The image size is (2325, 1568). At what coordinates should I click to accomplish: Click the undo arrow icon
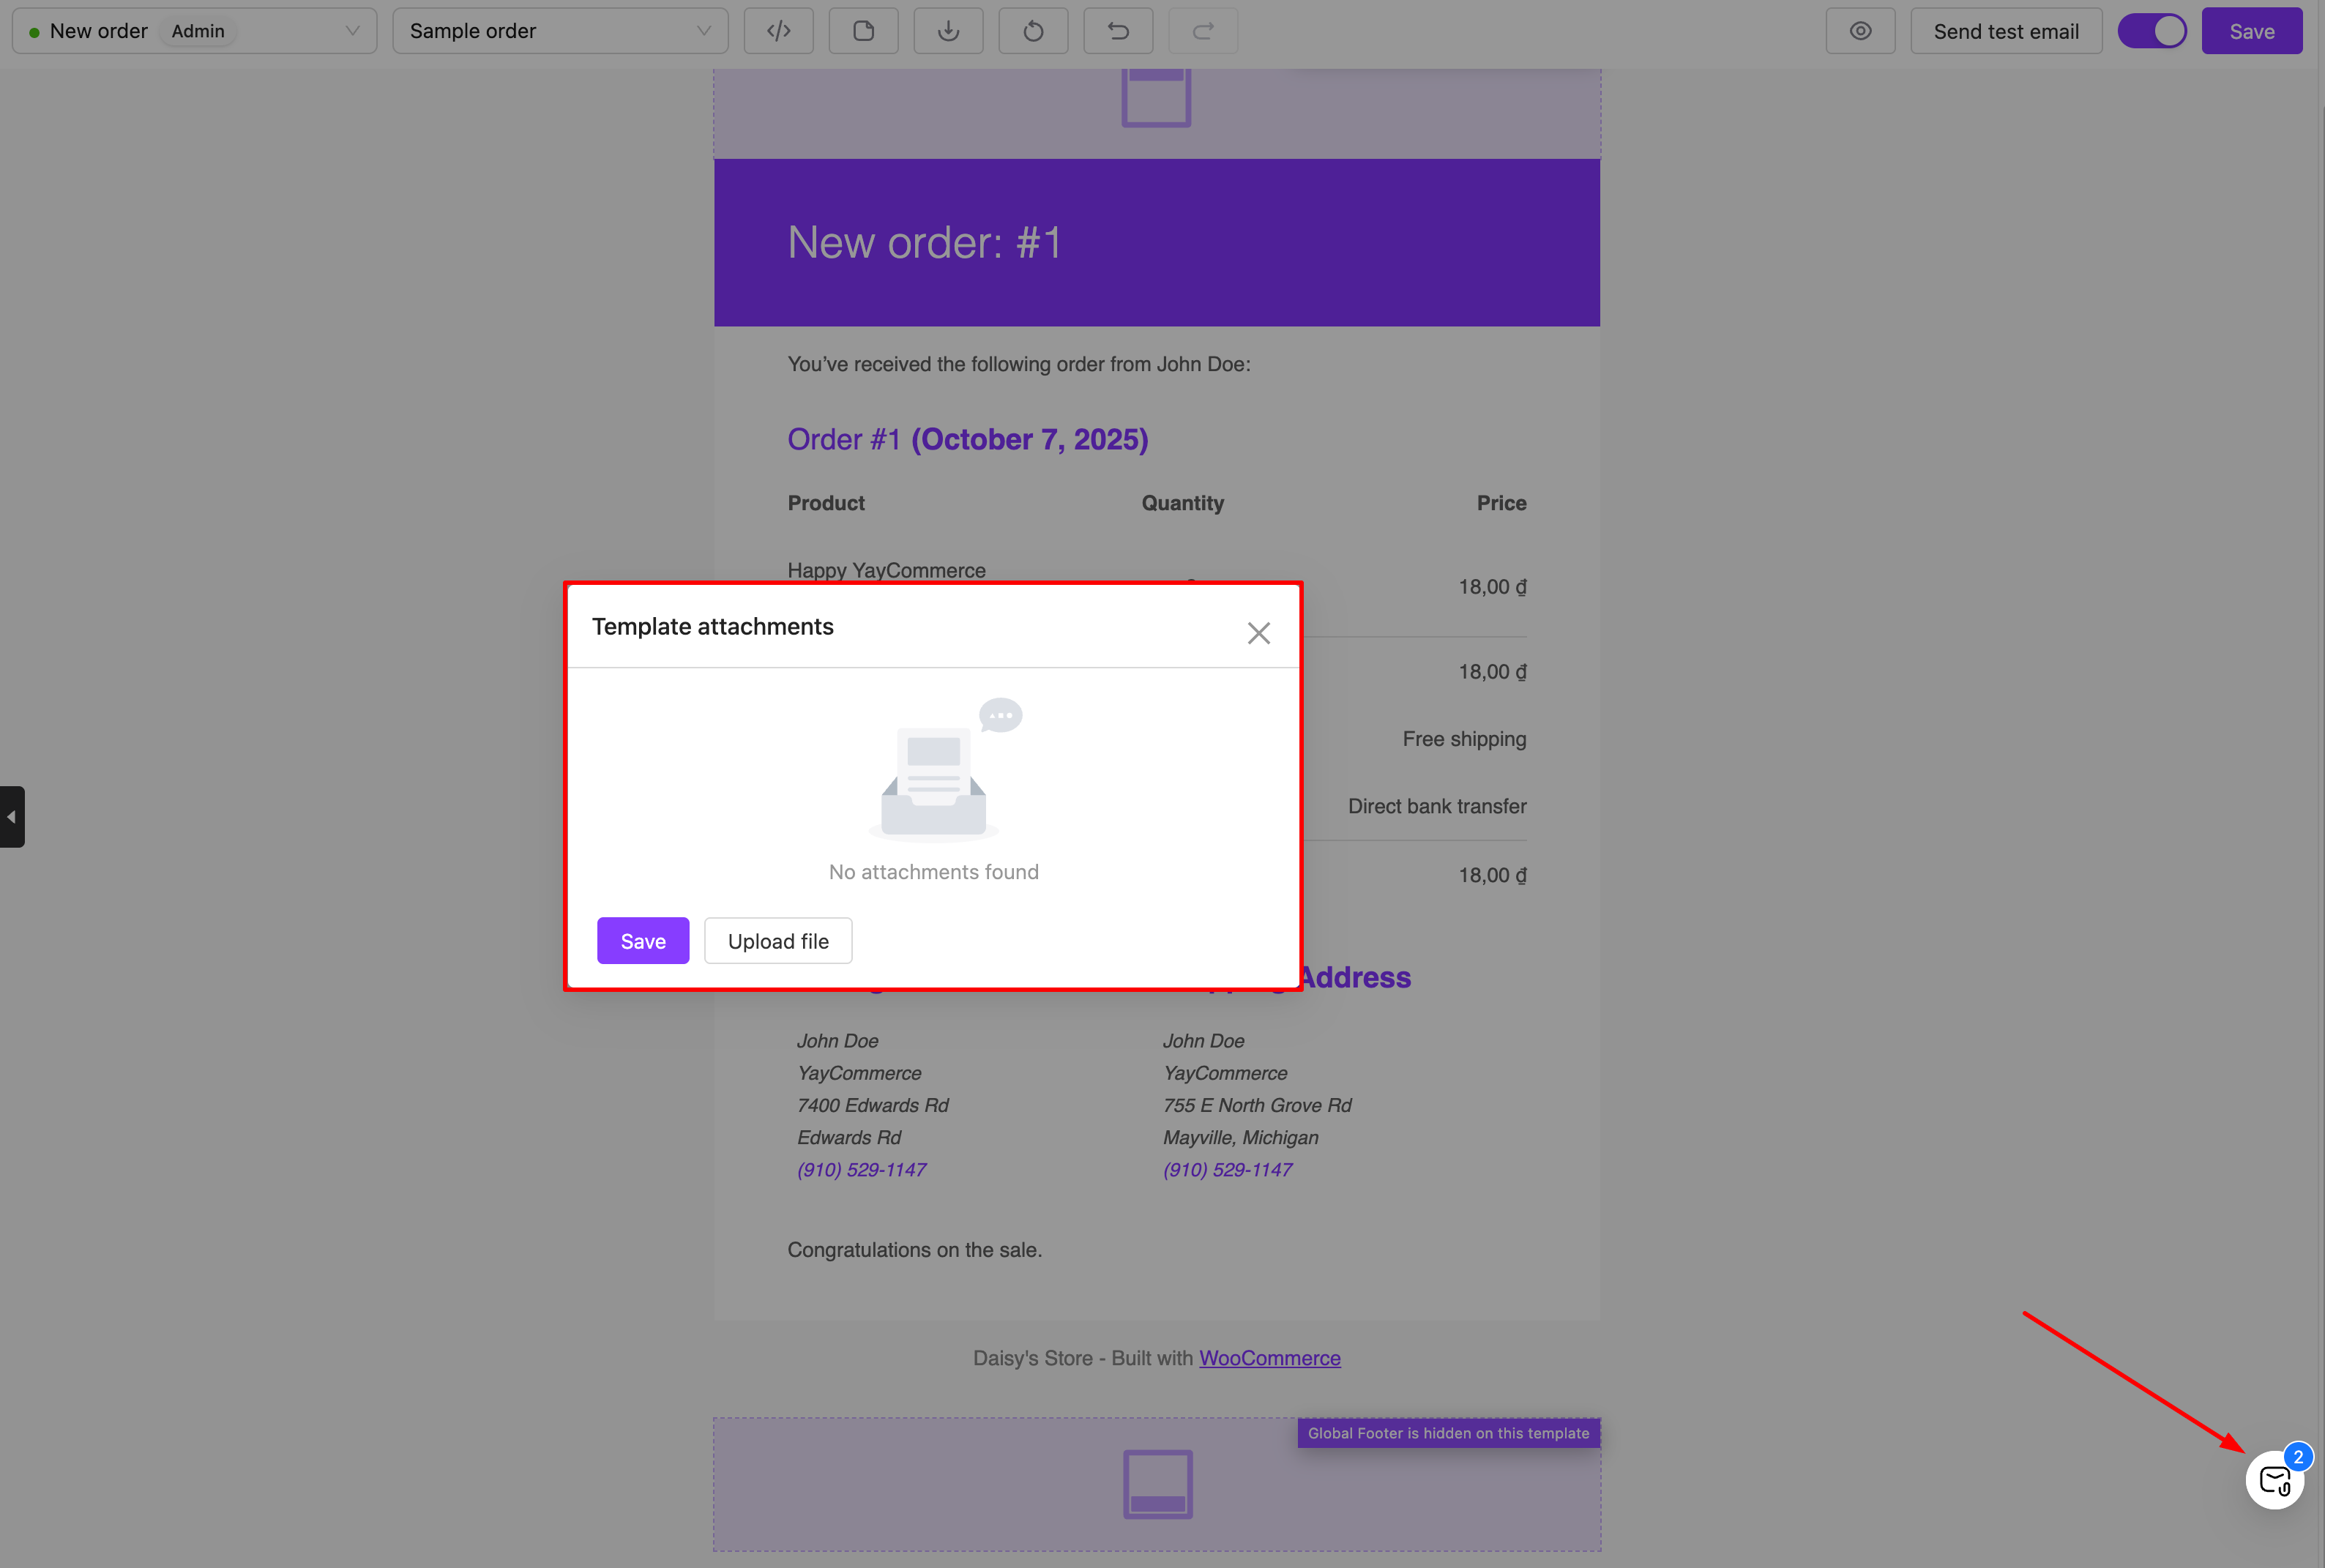click(1118, 31)
